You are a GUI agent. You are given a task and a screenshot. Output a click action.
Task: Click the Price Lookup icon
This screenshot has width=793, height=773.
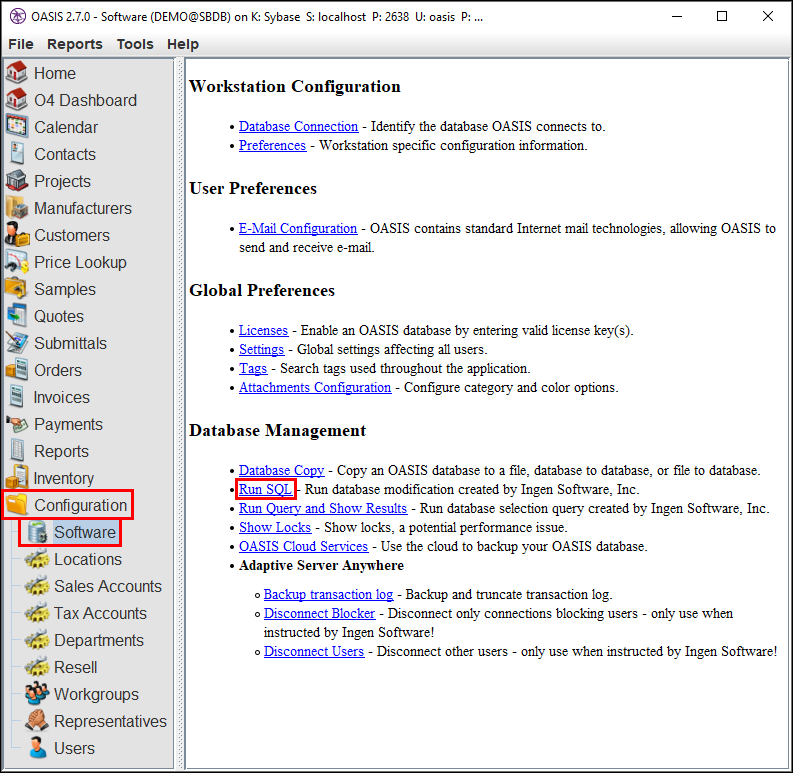click(17, 262)
